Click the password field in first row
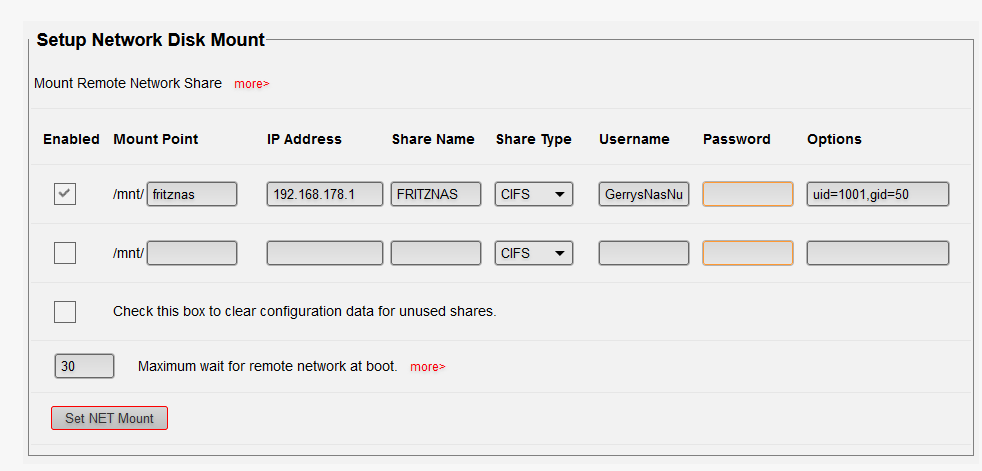Image resolution: width=982 pixels, height=471 pixels. tap(748, 194)
